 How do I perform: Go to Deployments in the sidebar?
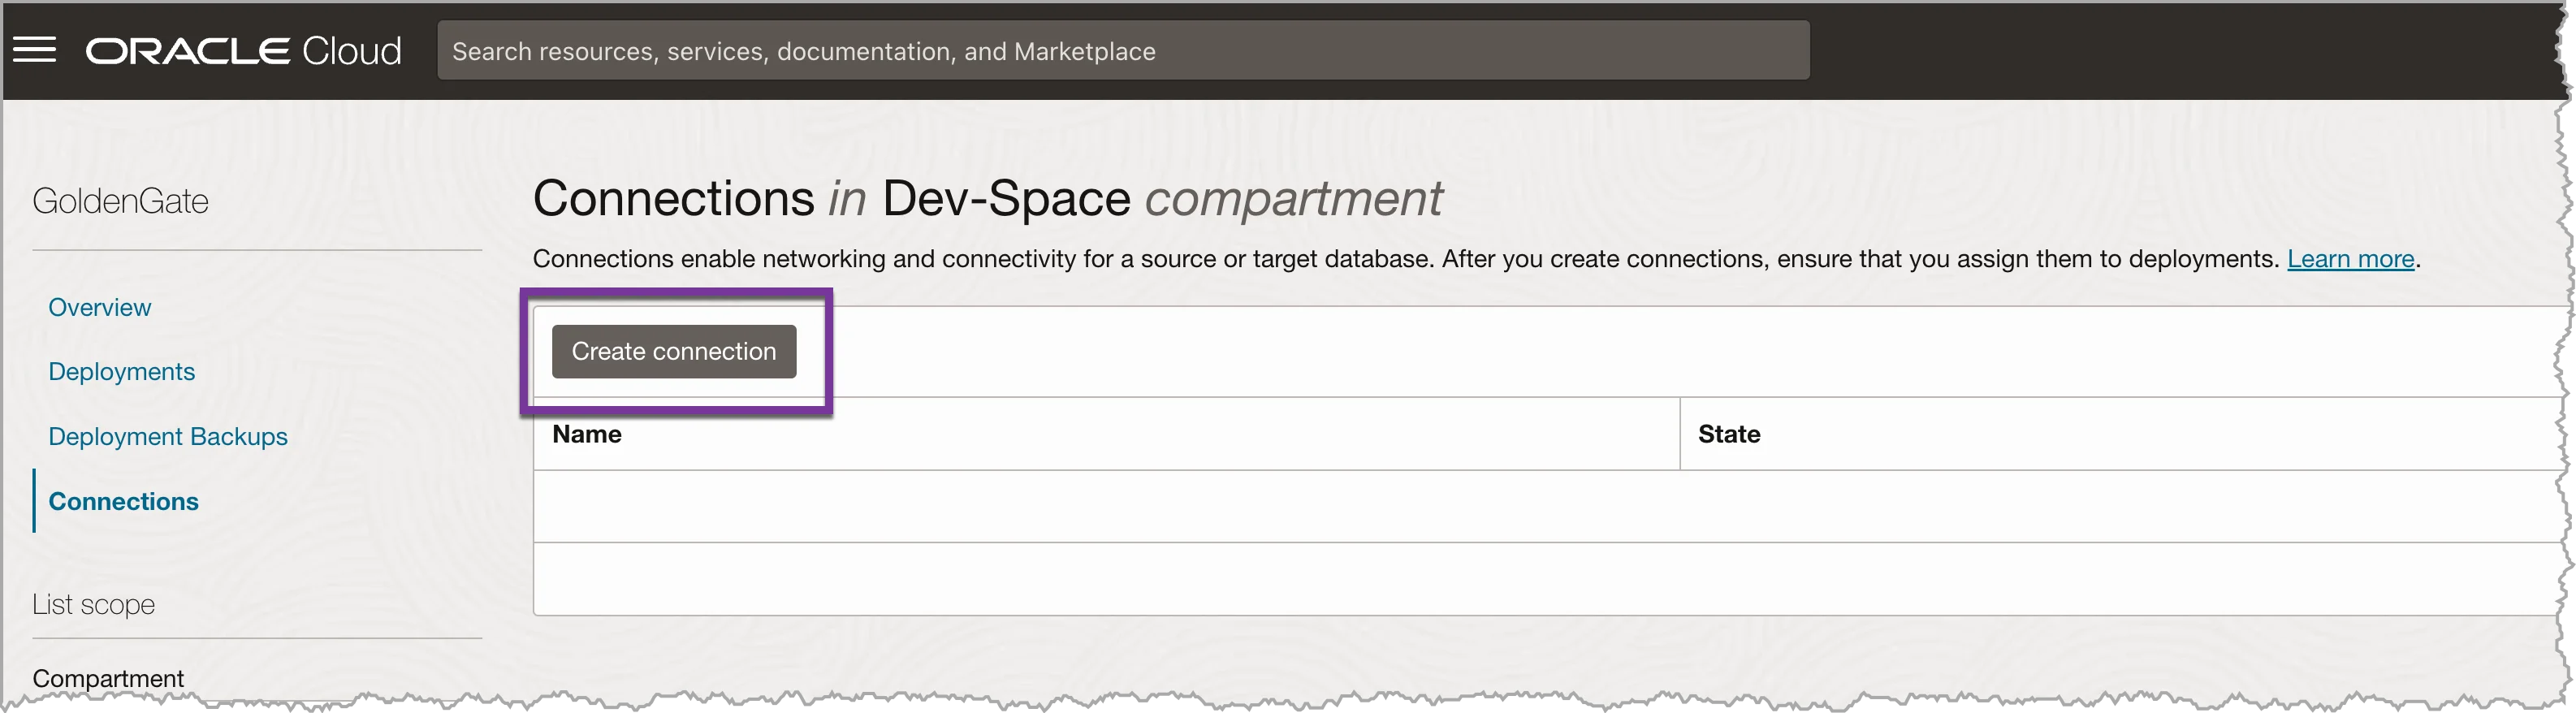122,371
